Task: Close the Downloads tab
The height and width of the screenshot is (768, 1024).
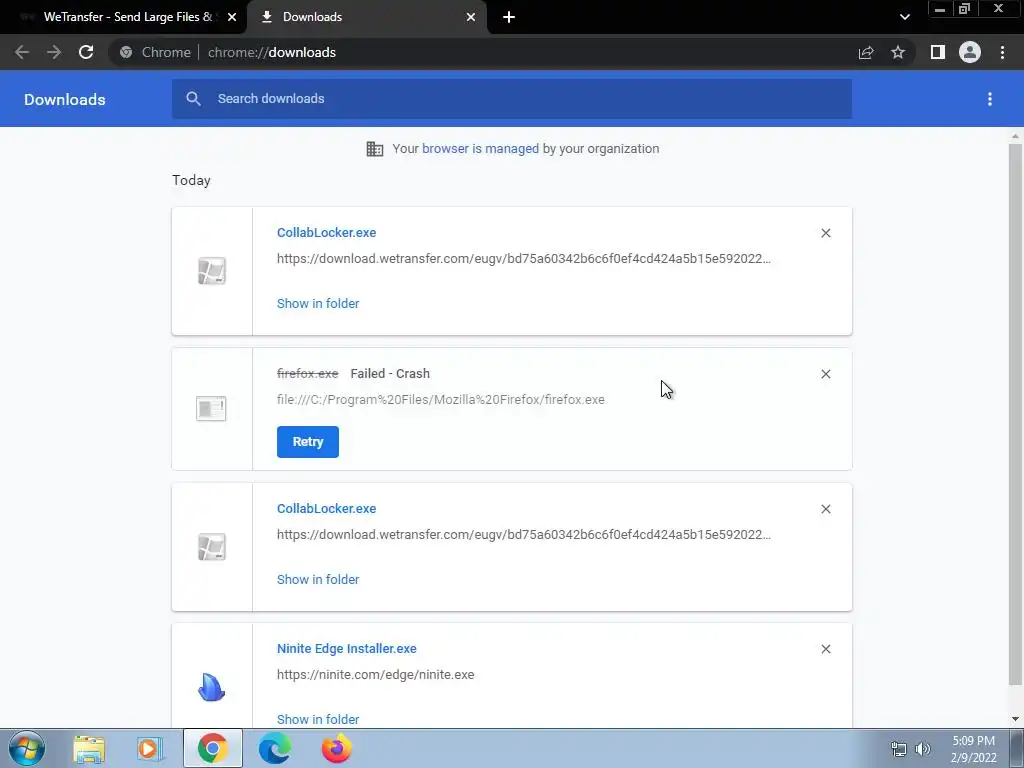Action: point(471,17)
